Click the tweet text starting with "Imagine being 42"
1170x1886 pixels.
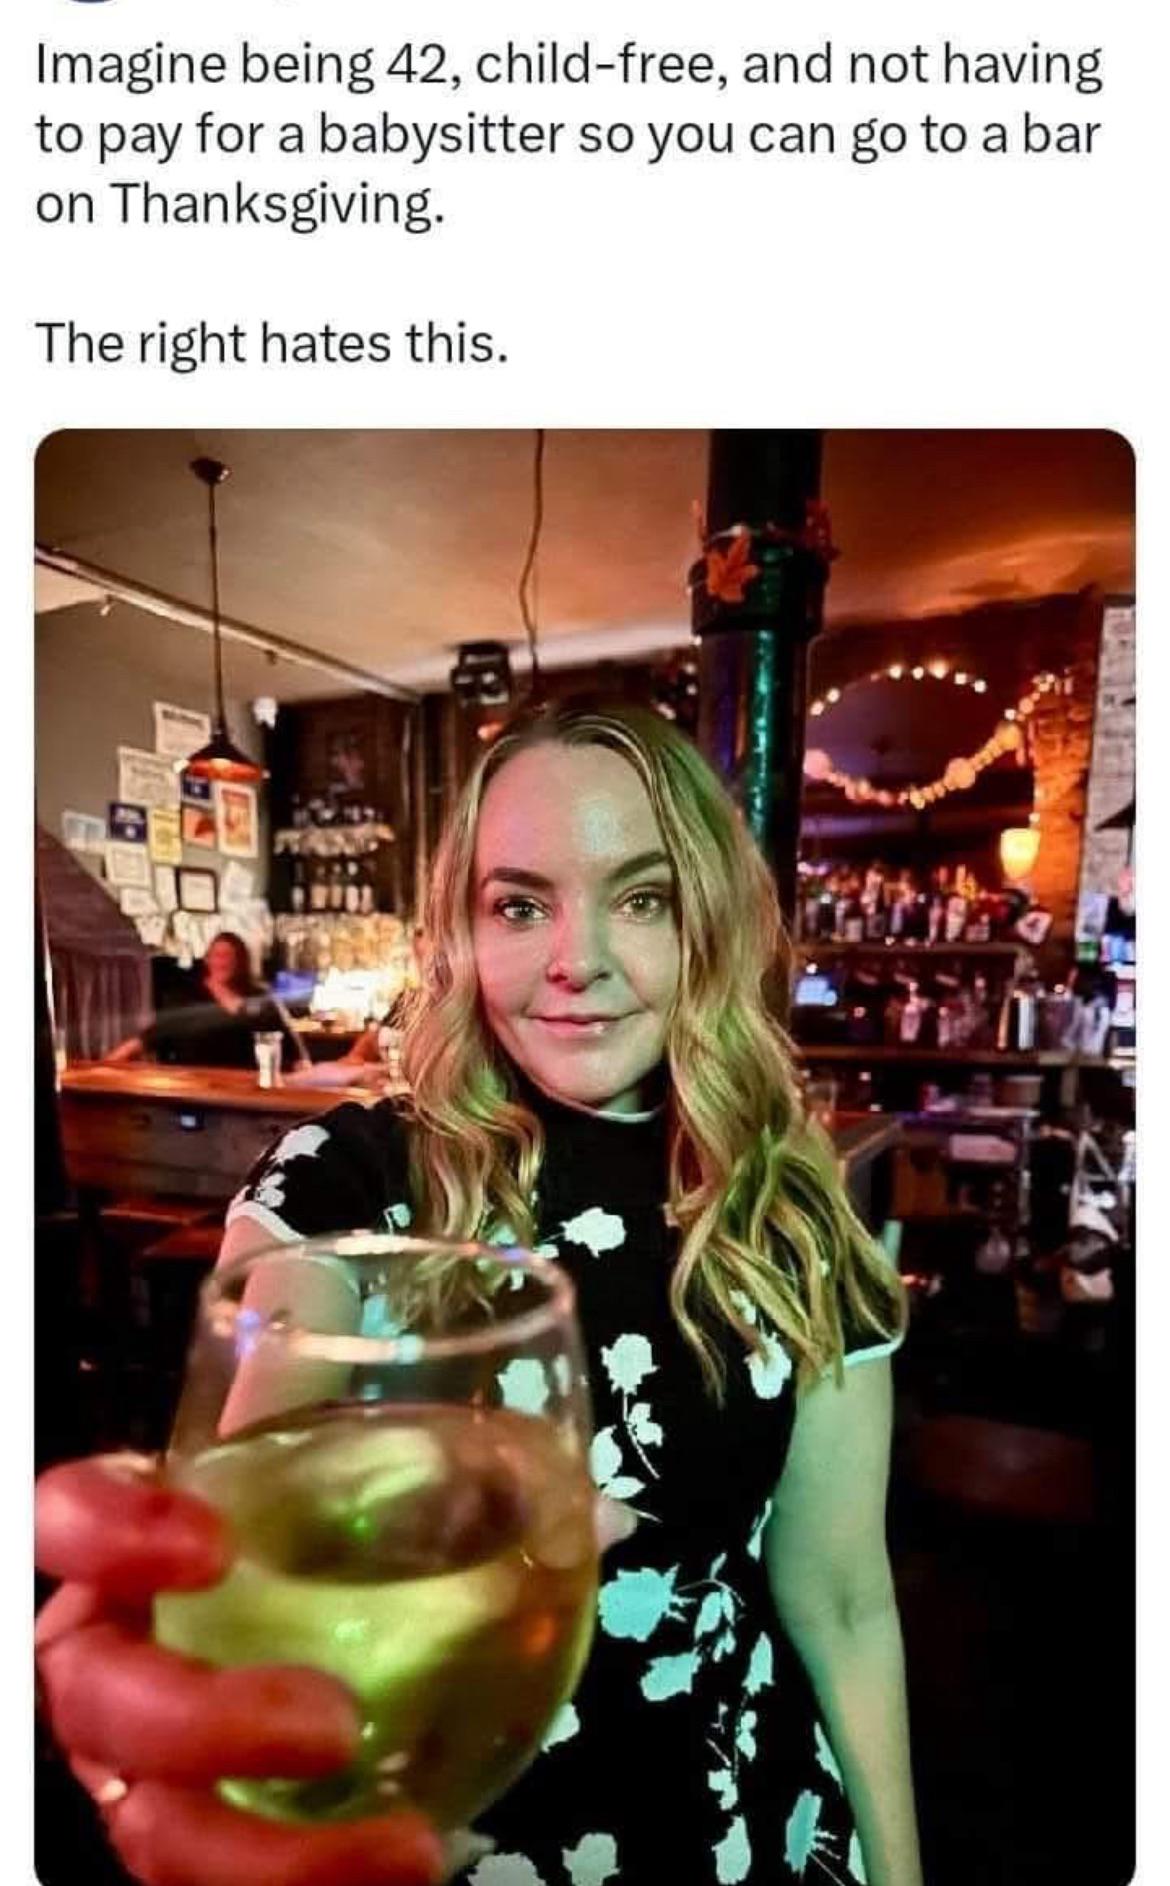click(x=570, y=134)
